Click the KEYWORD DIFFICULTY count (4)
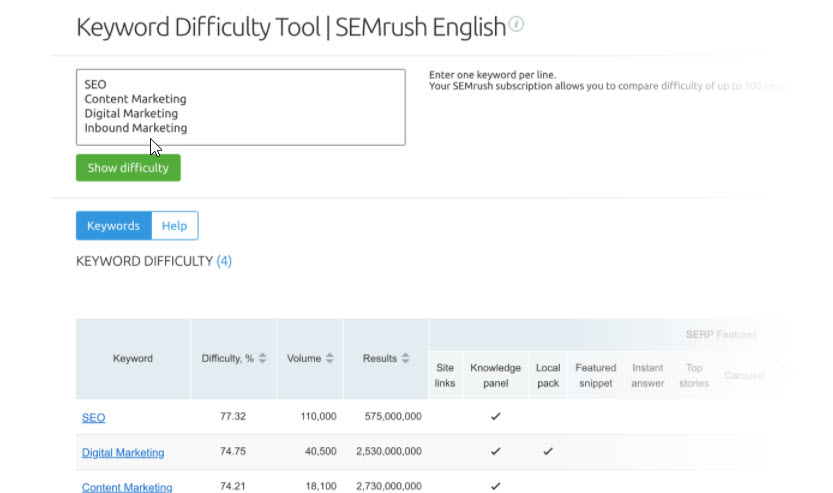Image resolution: width=833 pixels, height=493 pixels. [x=224, y=261]
